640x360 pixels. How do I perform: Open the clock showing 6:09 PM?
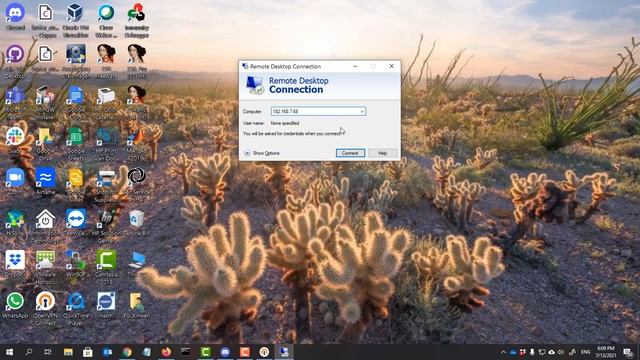(x=605, y=352)
